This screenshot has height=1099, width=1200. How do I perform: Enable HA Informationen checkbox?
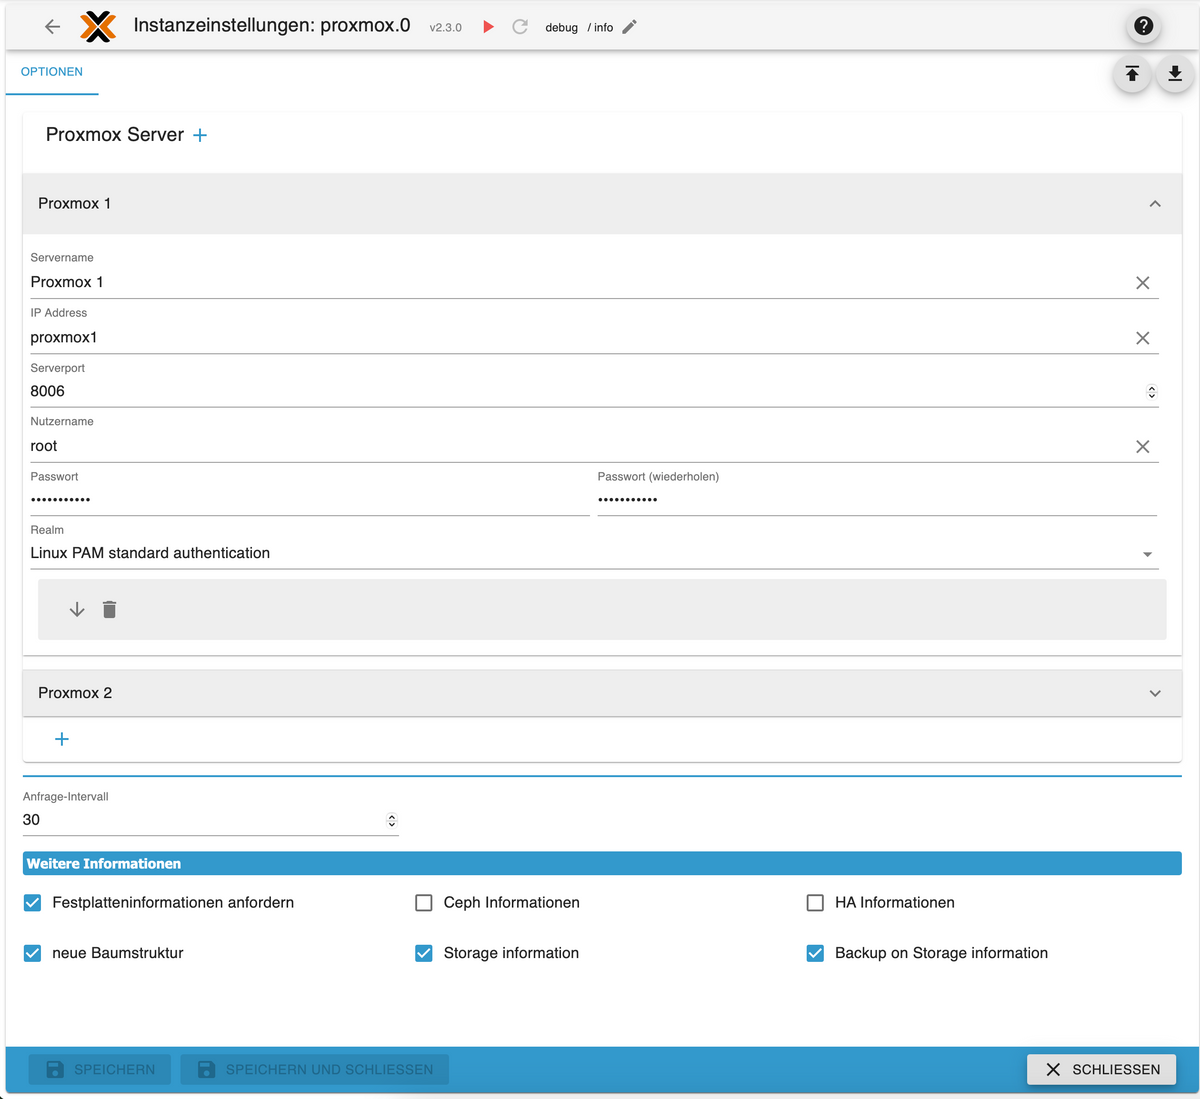coord(815,903)
